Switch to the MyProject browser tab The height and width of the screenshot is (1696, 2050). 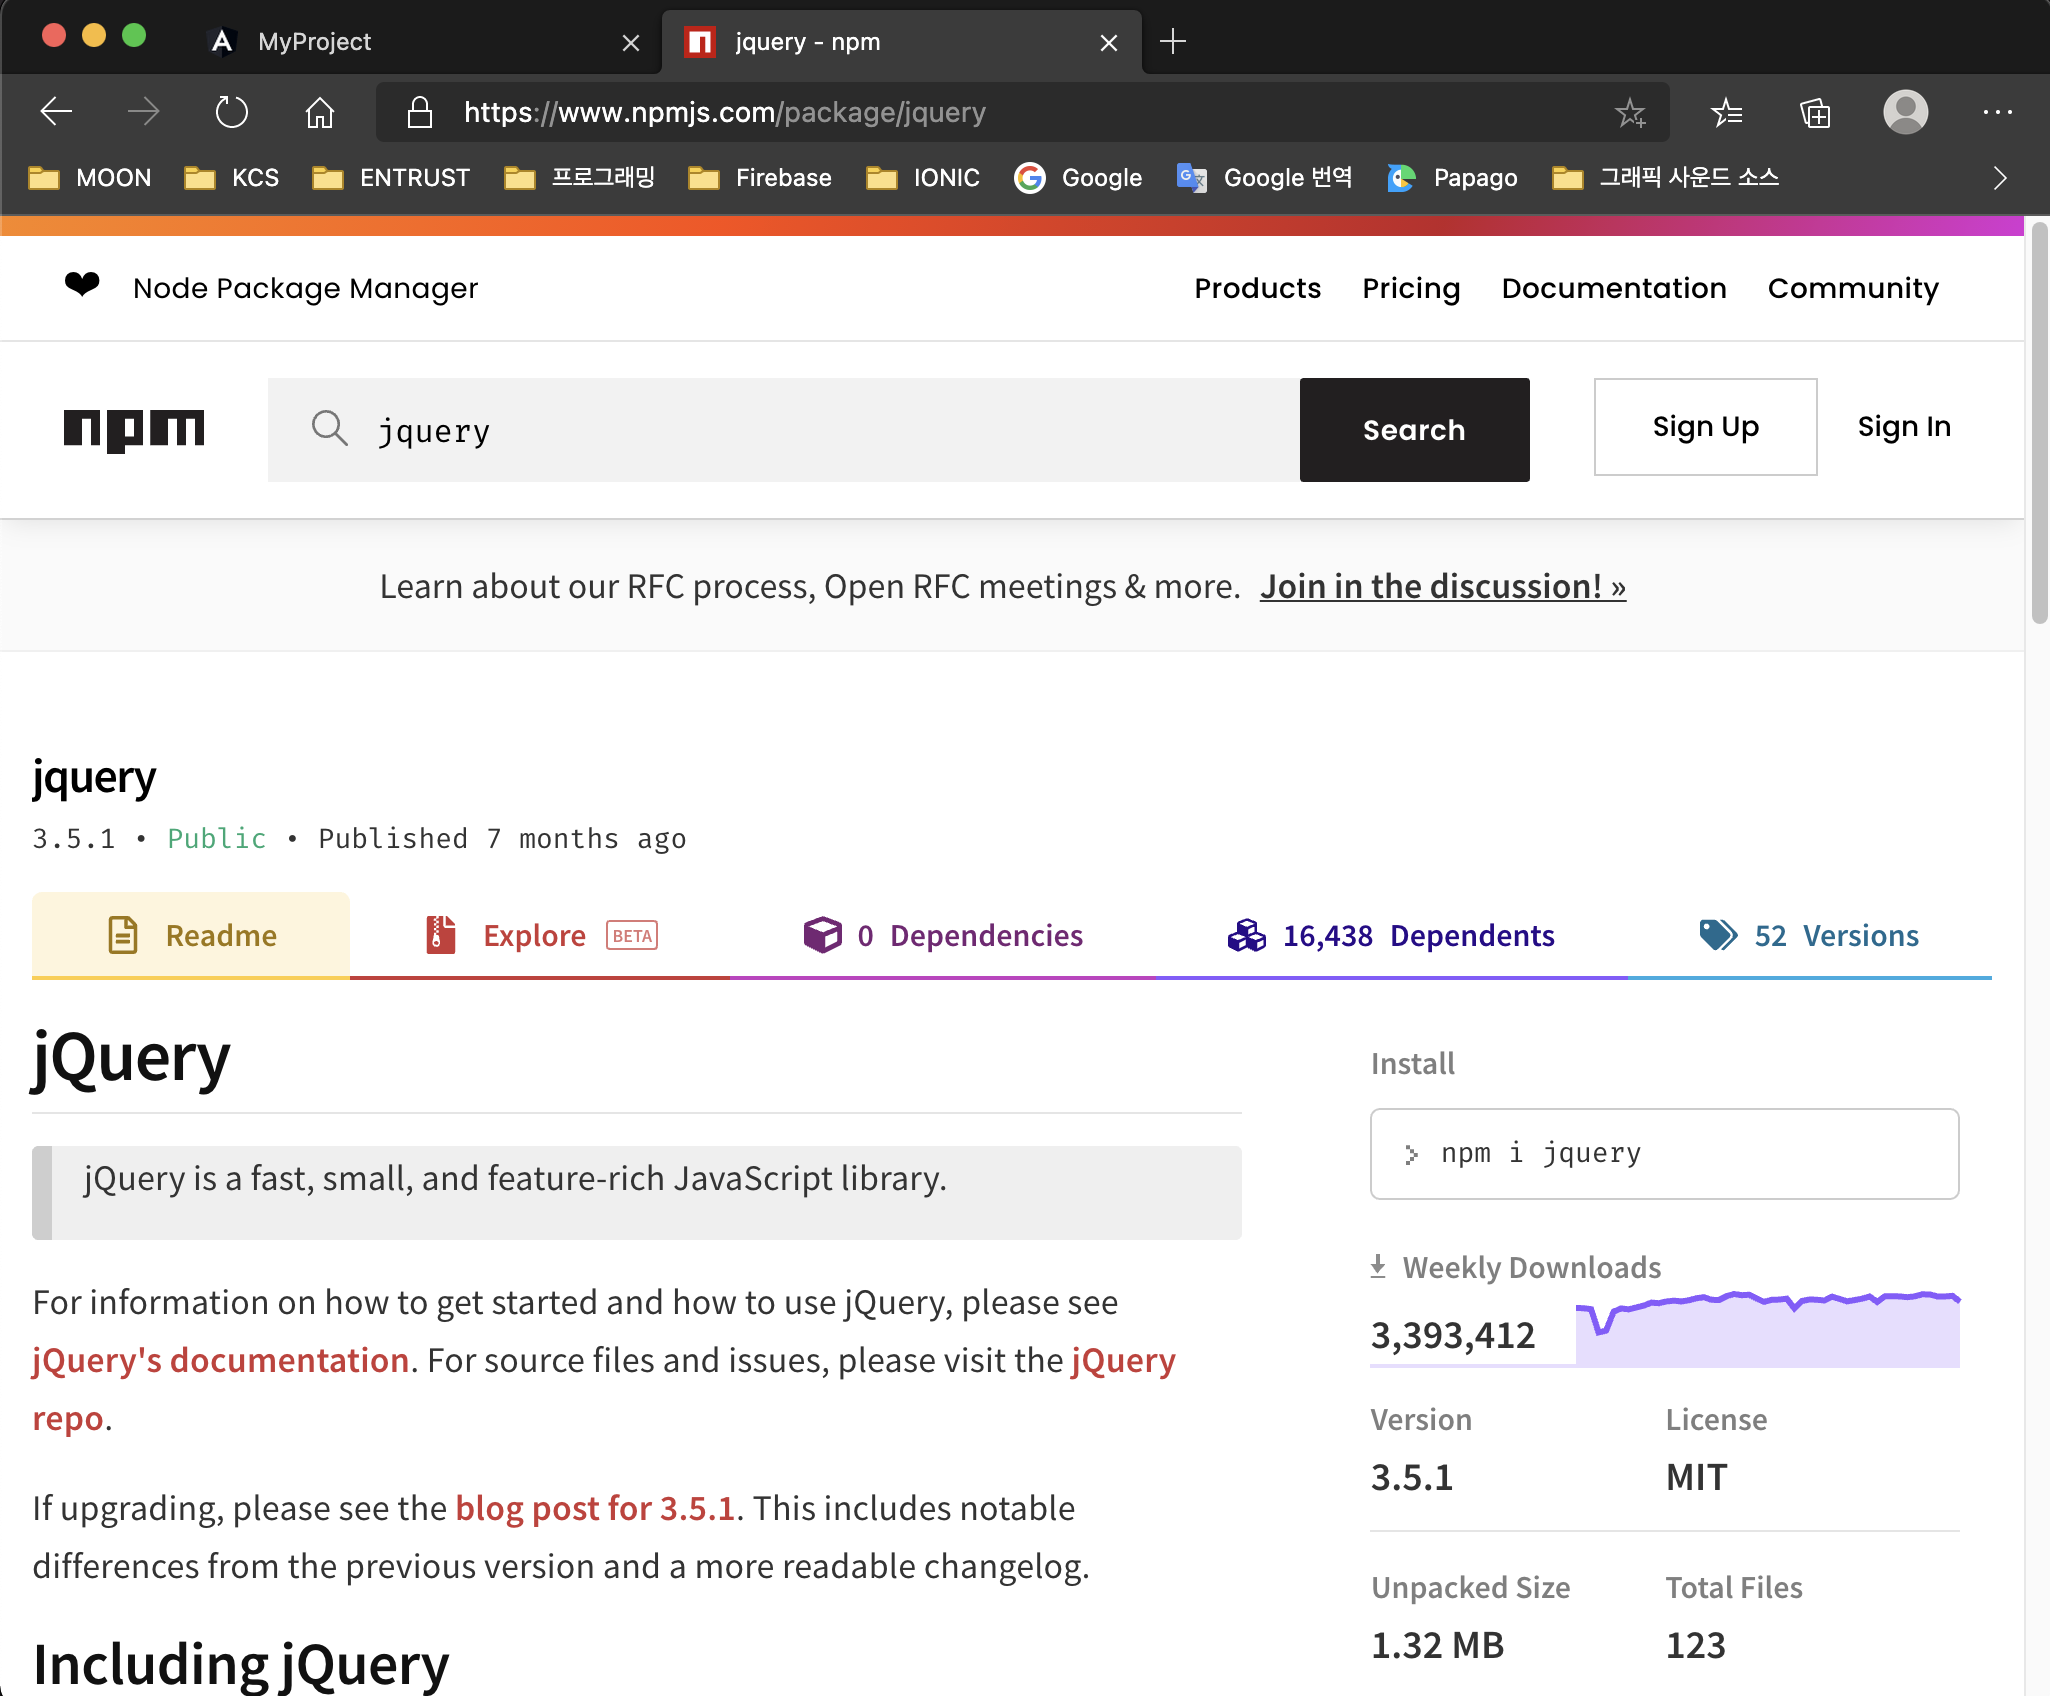[x=314, y=42]
